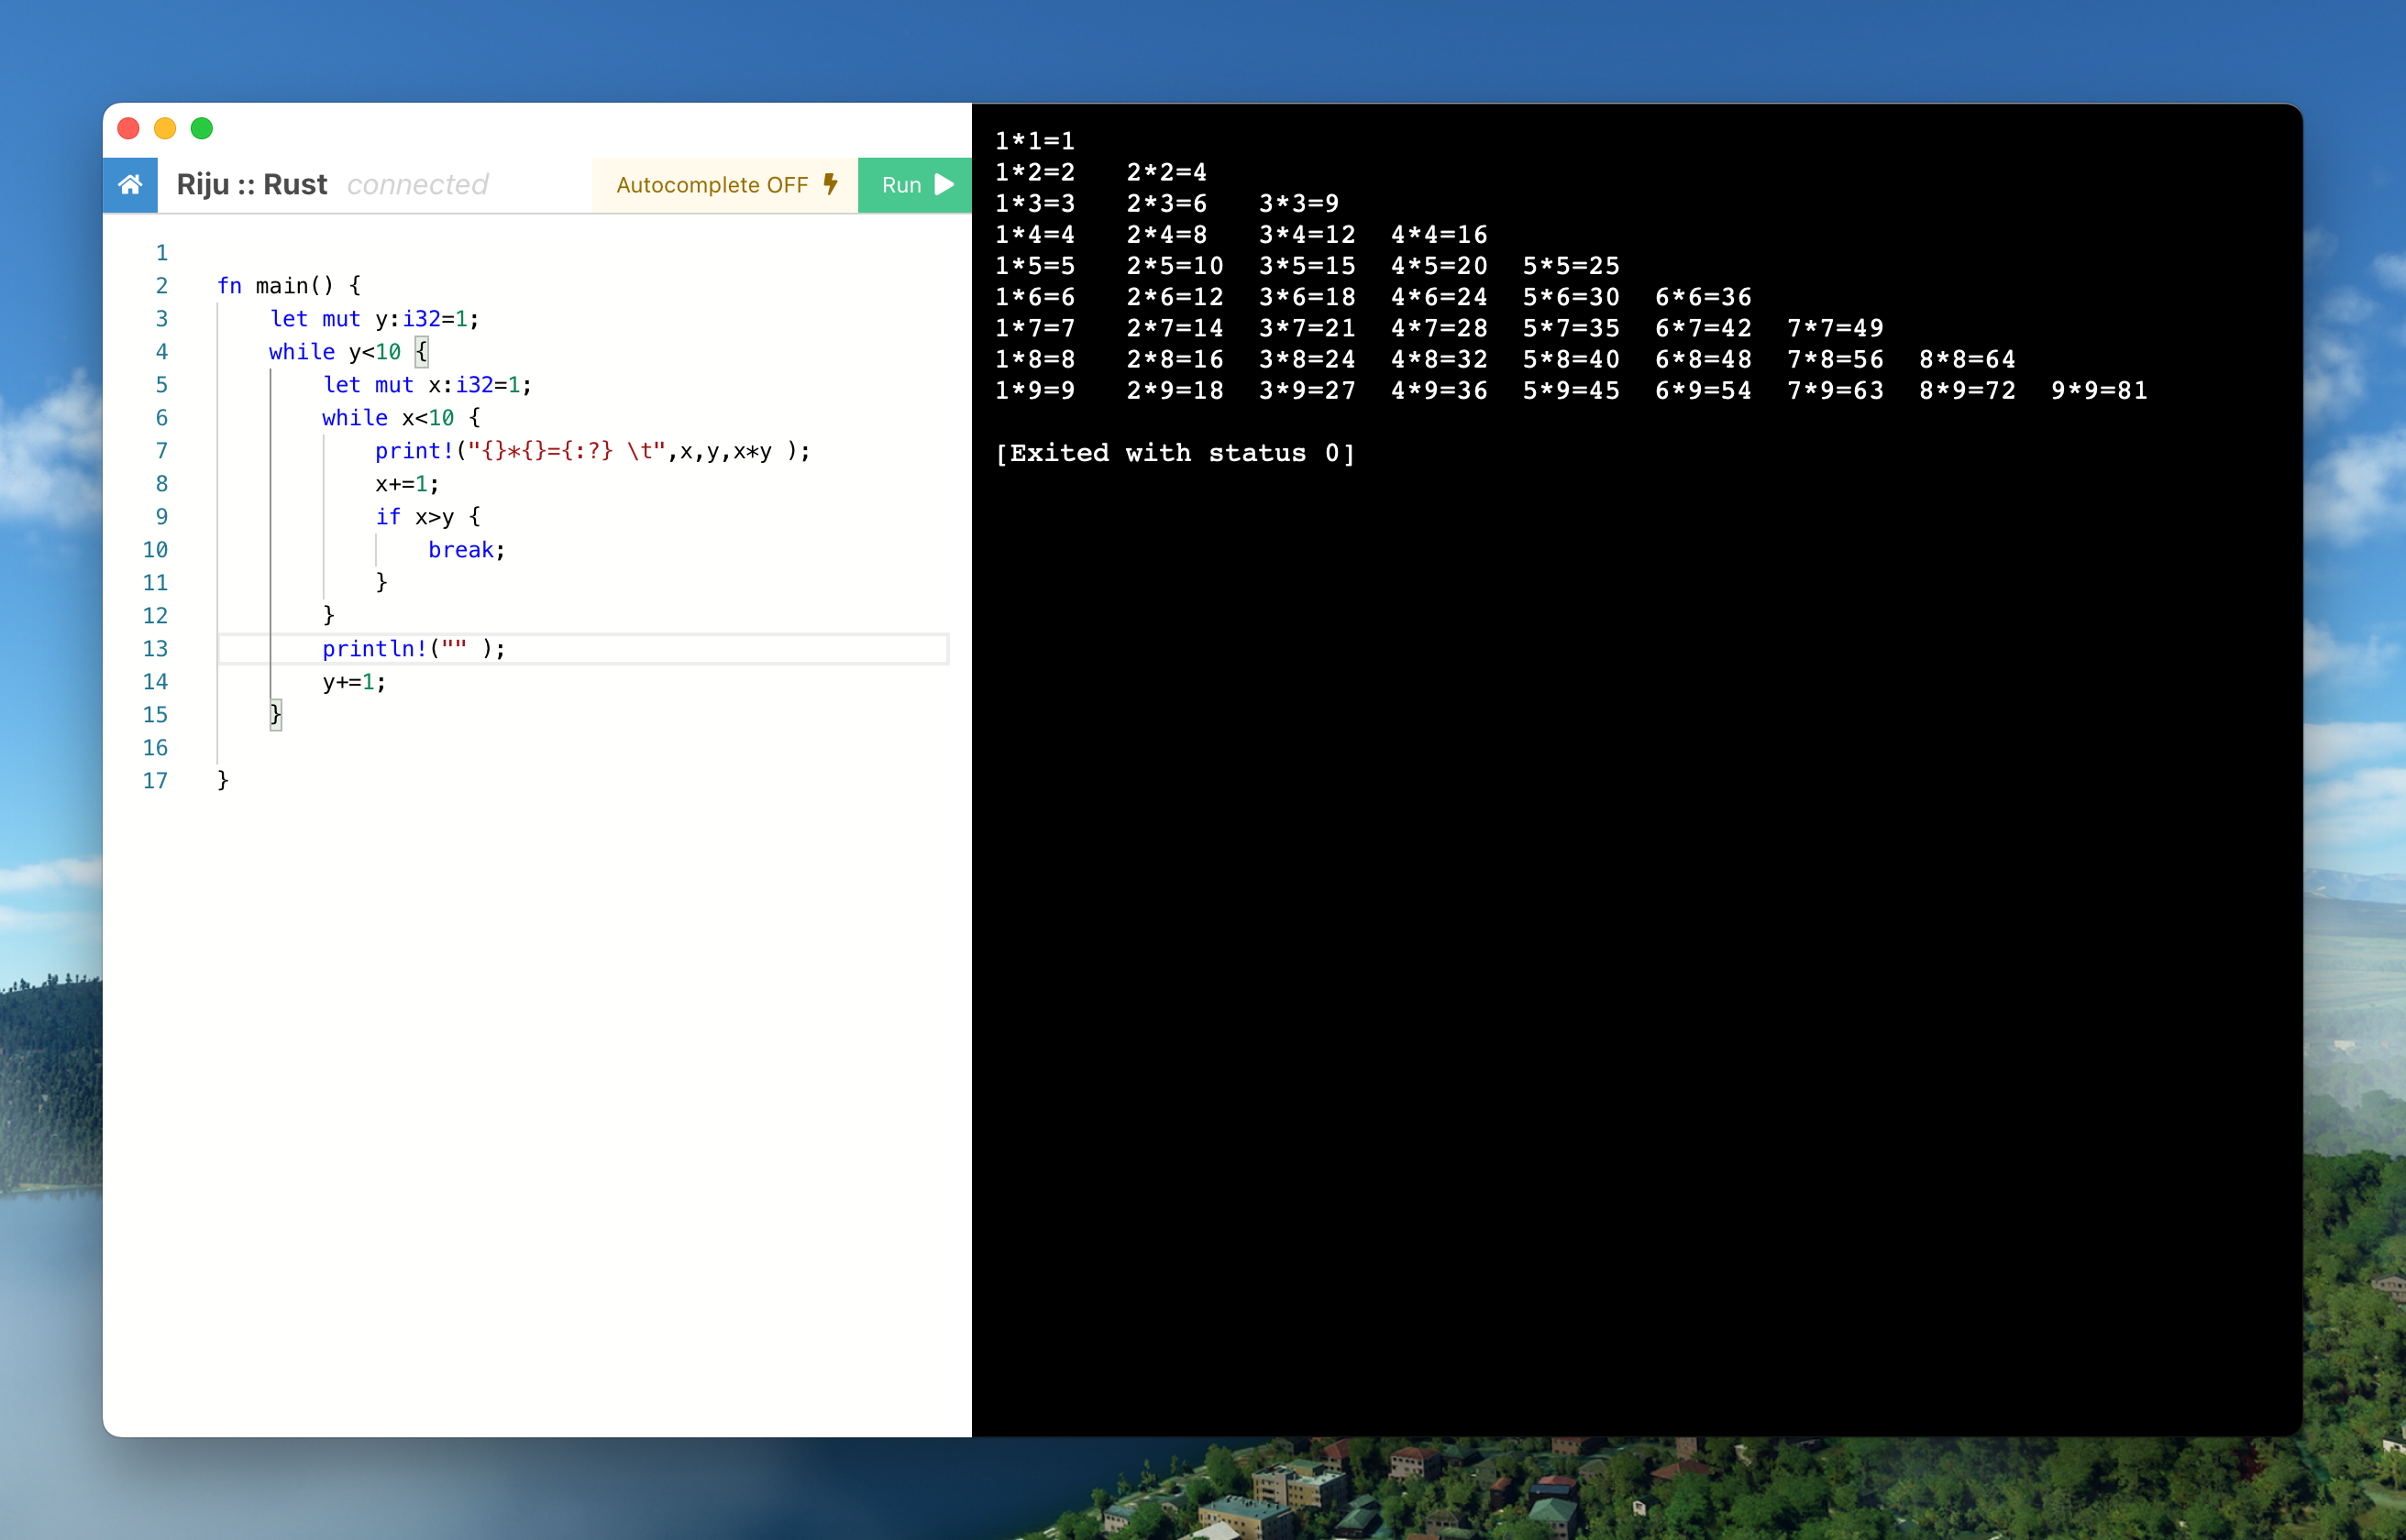2406x1540 pixels.
Task: Toggle Autocomplete OFF button
Action: click(x=712, y=185)
